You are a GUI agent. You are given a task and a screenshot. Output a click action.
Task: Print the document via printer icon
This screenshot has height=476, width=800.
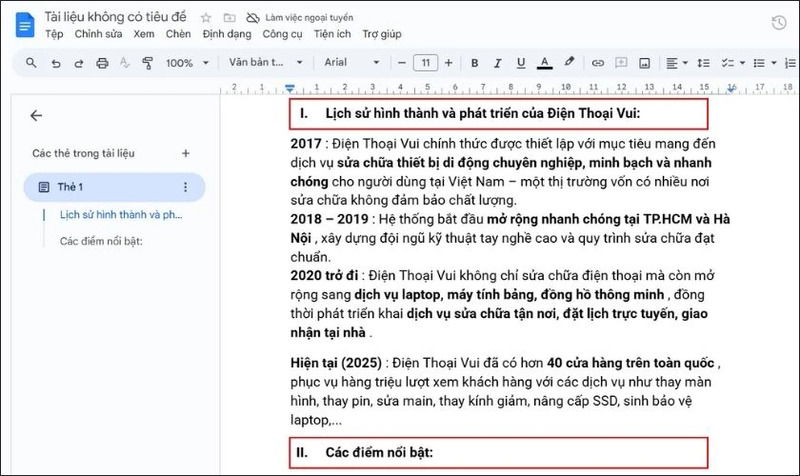(102, 63)
